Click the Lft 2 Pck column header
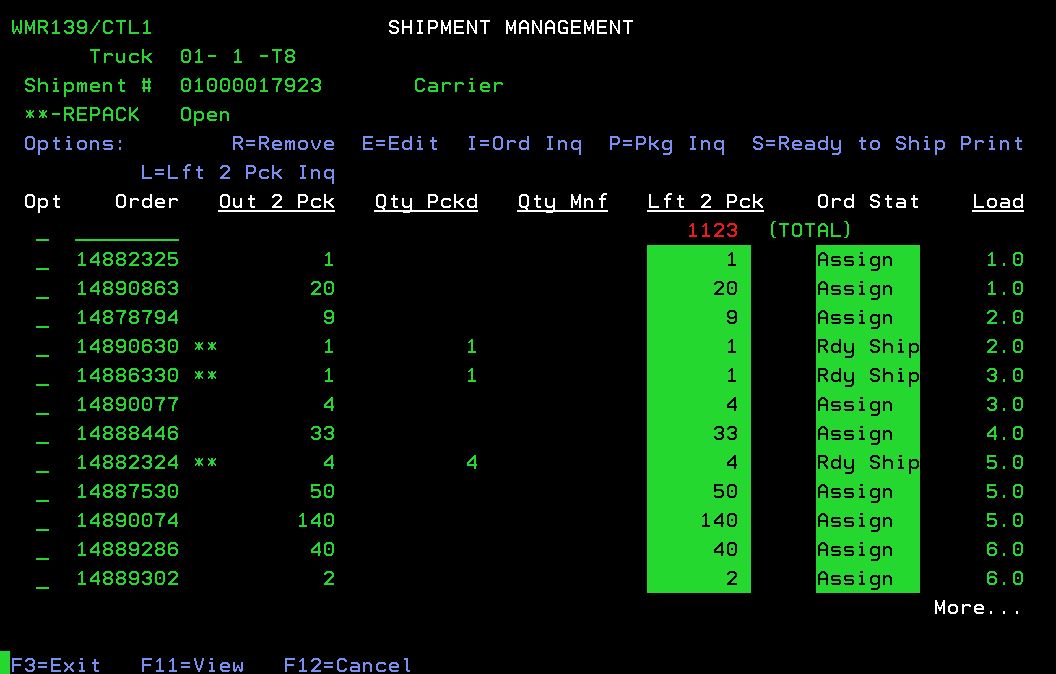Viewport: 1056px width, 674px height. click(x=705, y=202)
